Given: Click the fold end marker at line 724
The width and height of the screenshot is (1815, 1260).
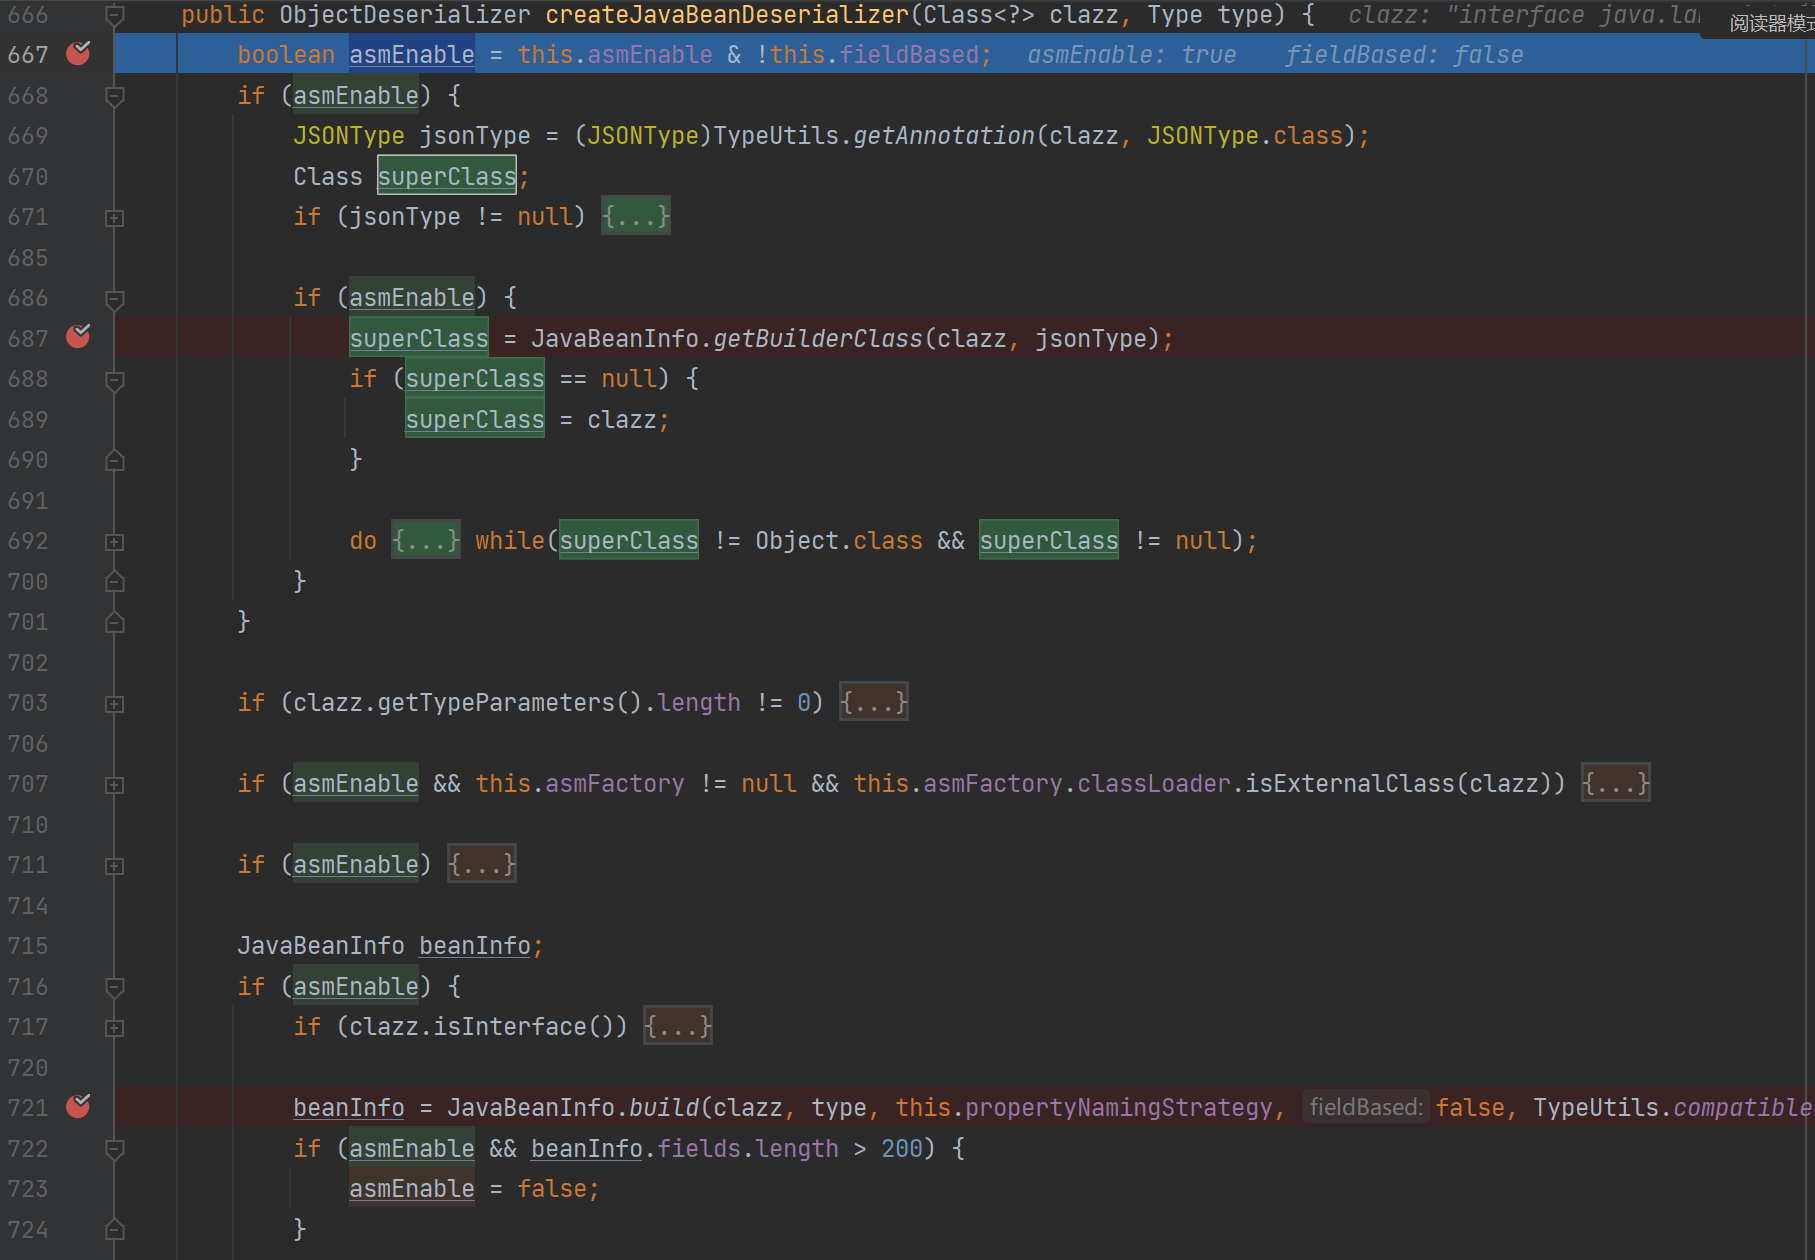Looking at the screenshot, I should [x=115, y=1229].
